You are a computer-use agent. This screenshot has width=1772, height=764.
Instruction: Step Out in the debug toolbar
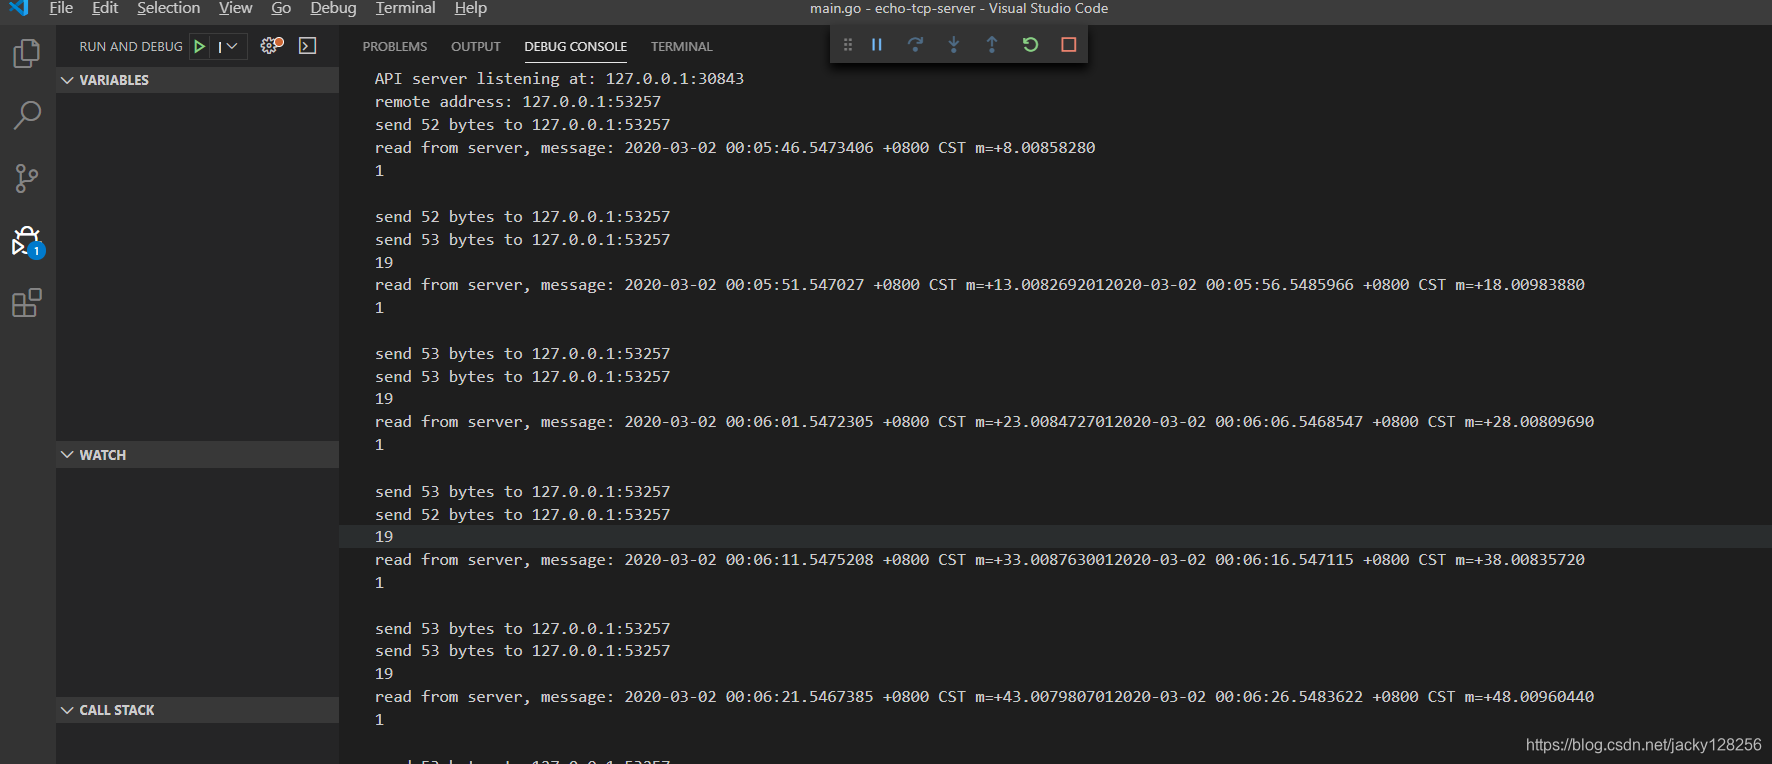click(x=991, y=45)
